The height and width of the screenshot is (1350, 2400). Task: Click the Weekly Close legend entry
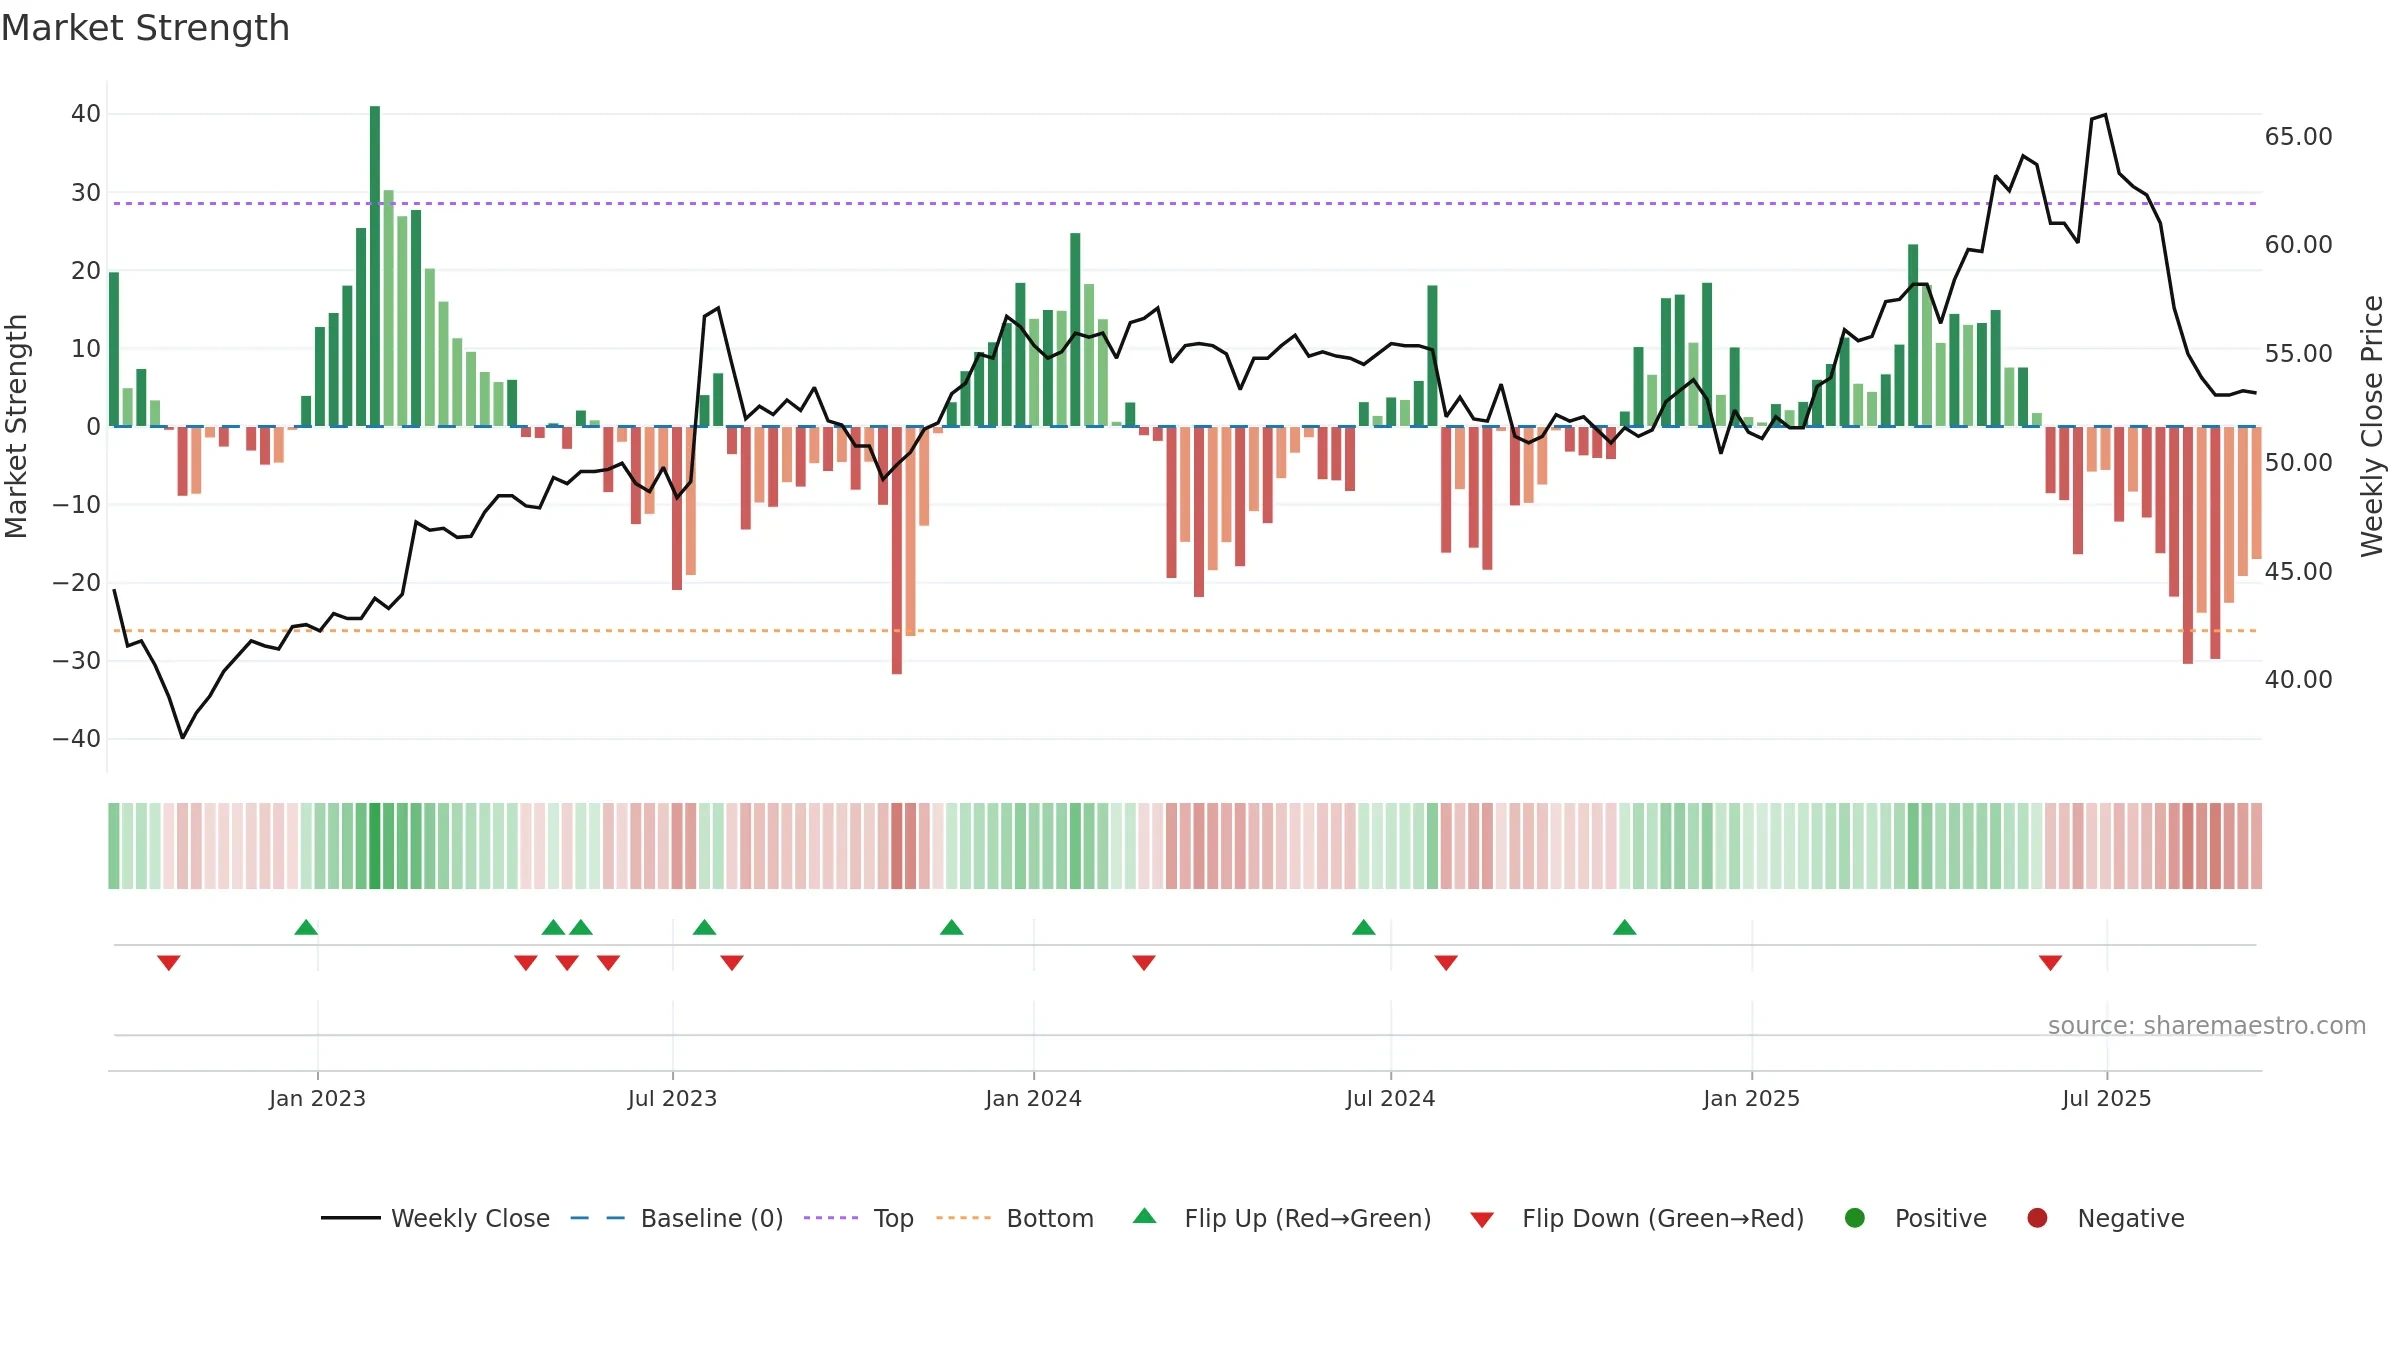[436, 1218]
